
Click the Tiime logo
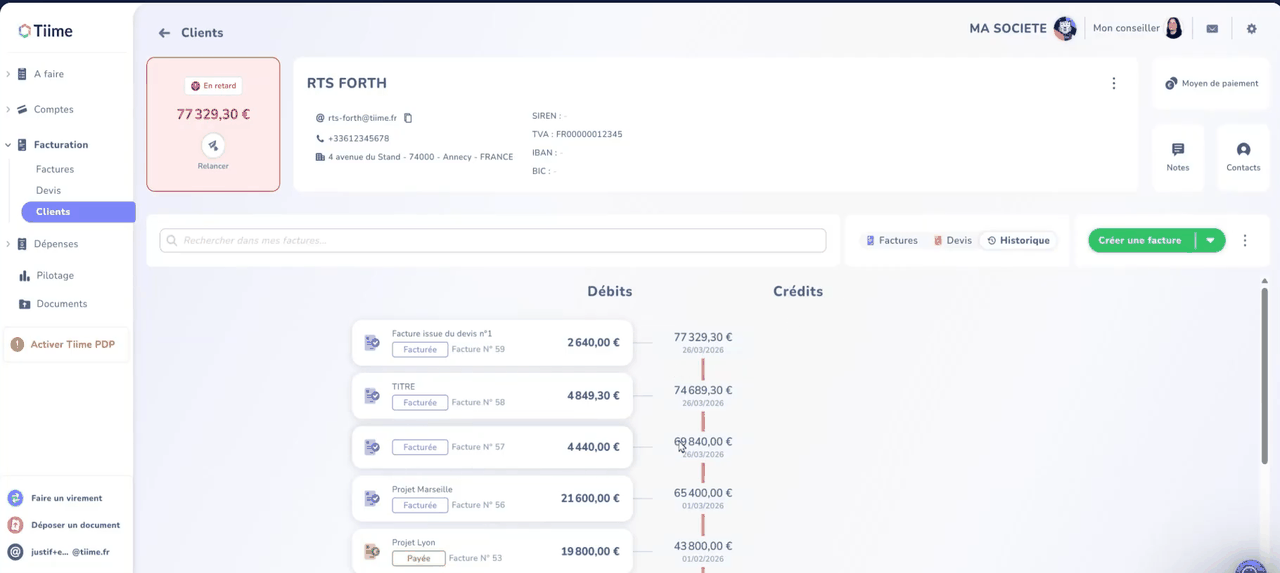click(45, 31)
